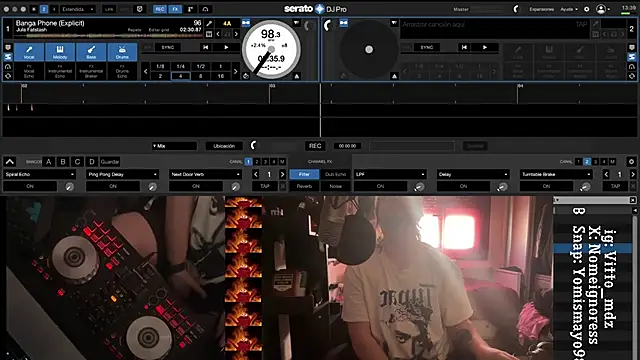Viewport: 640px width, 360px height.
Task: Open deck 2 platter options dropdown arrow
Action: [394, 23]
